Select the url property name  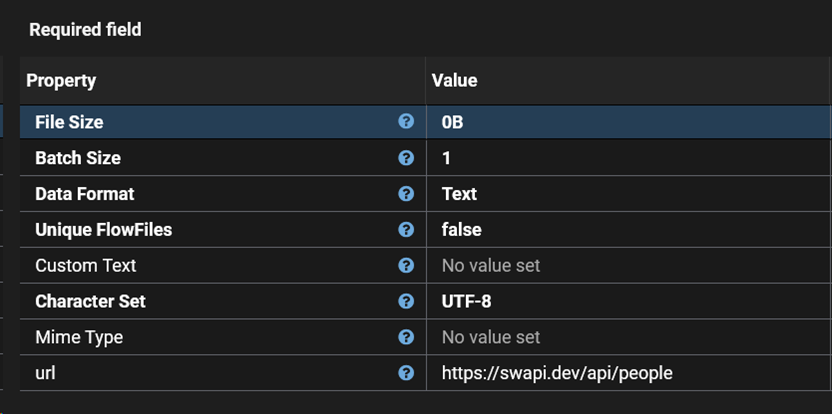46,373
